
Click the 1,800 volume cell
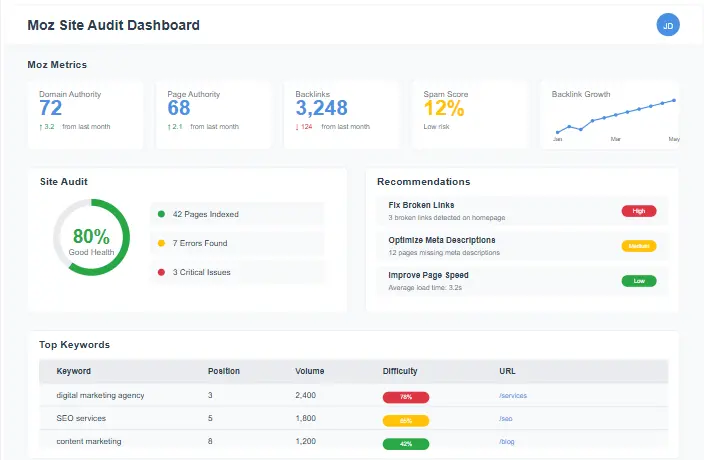[x=305, y=418]
